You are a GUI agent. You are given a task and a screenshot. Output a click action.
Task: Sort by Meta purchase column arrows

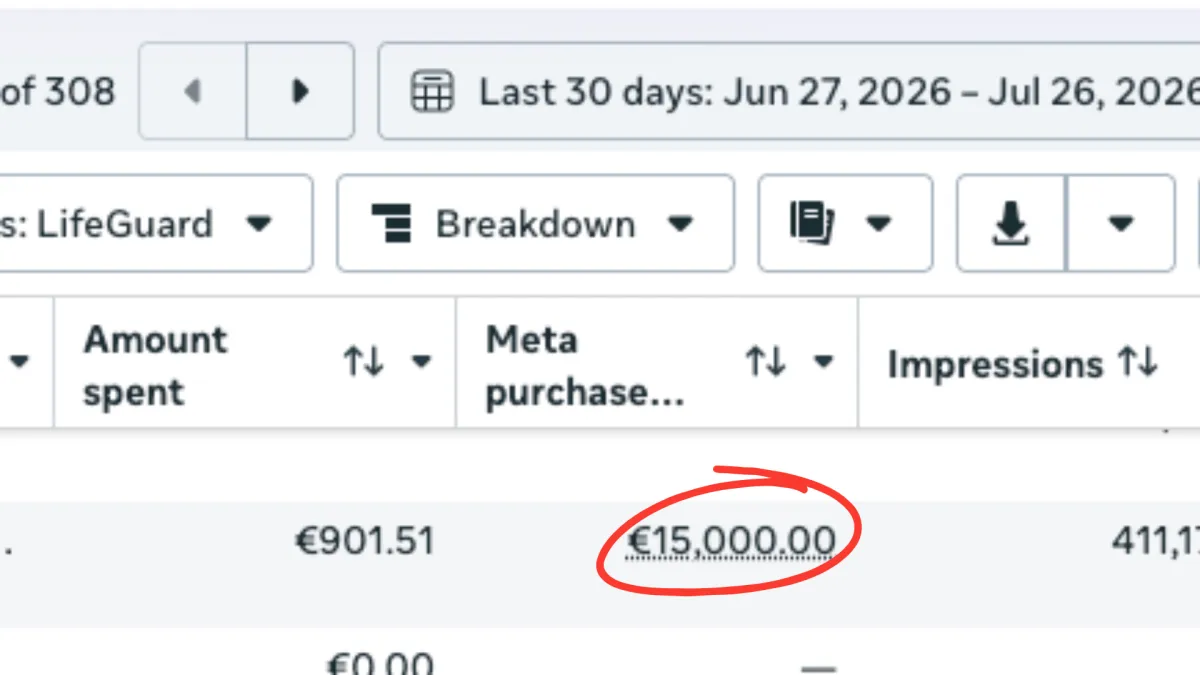765,361
